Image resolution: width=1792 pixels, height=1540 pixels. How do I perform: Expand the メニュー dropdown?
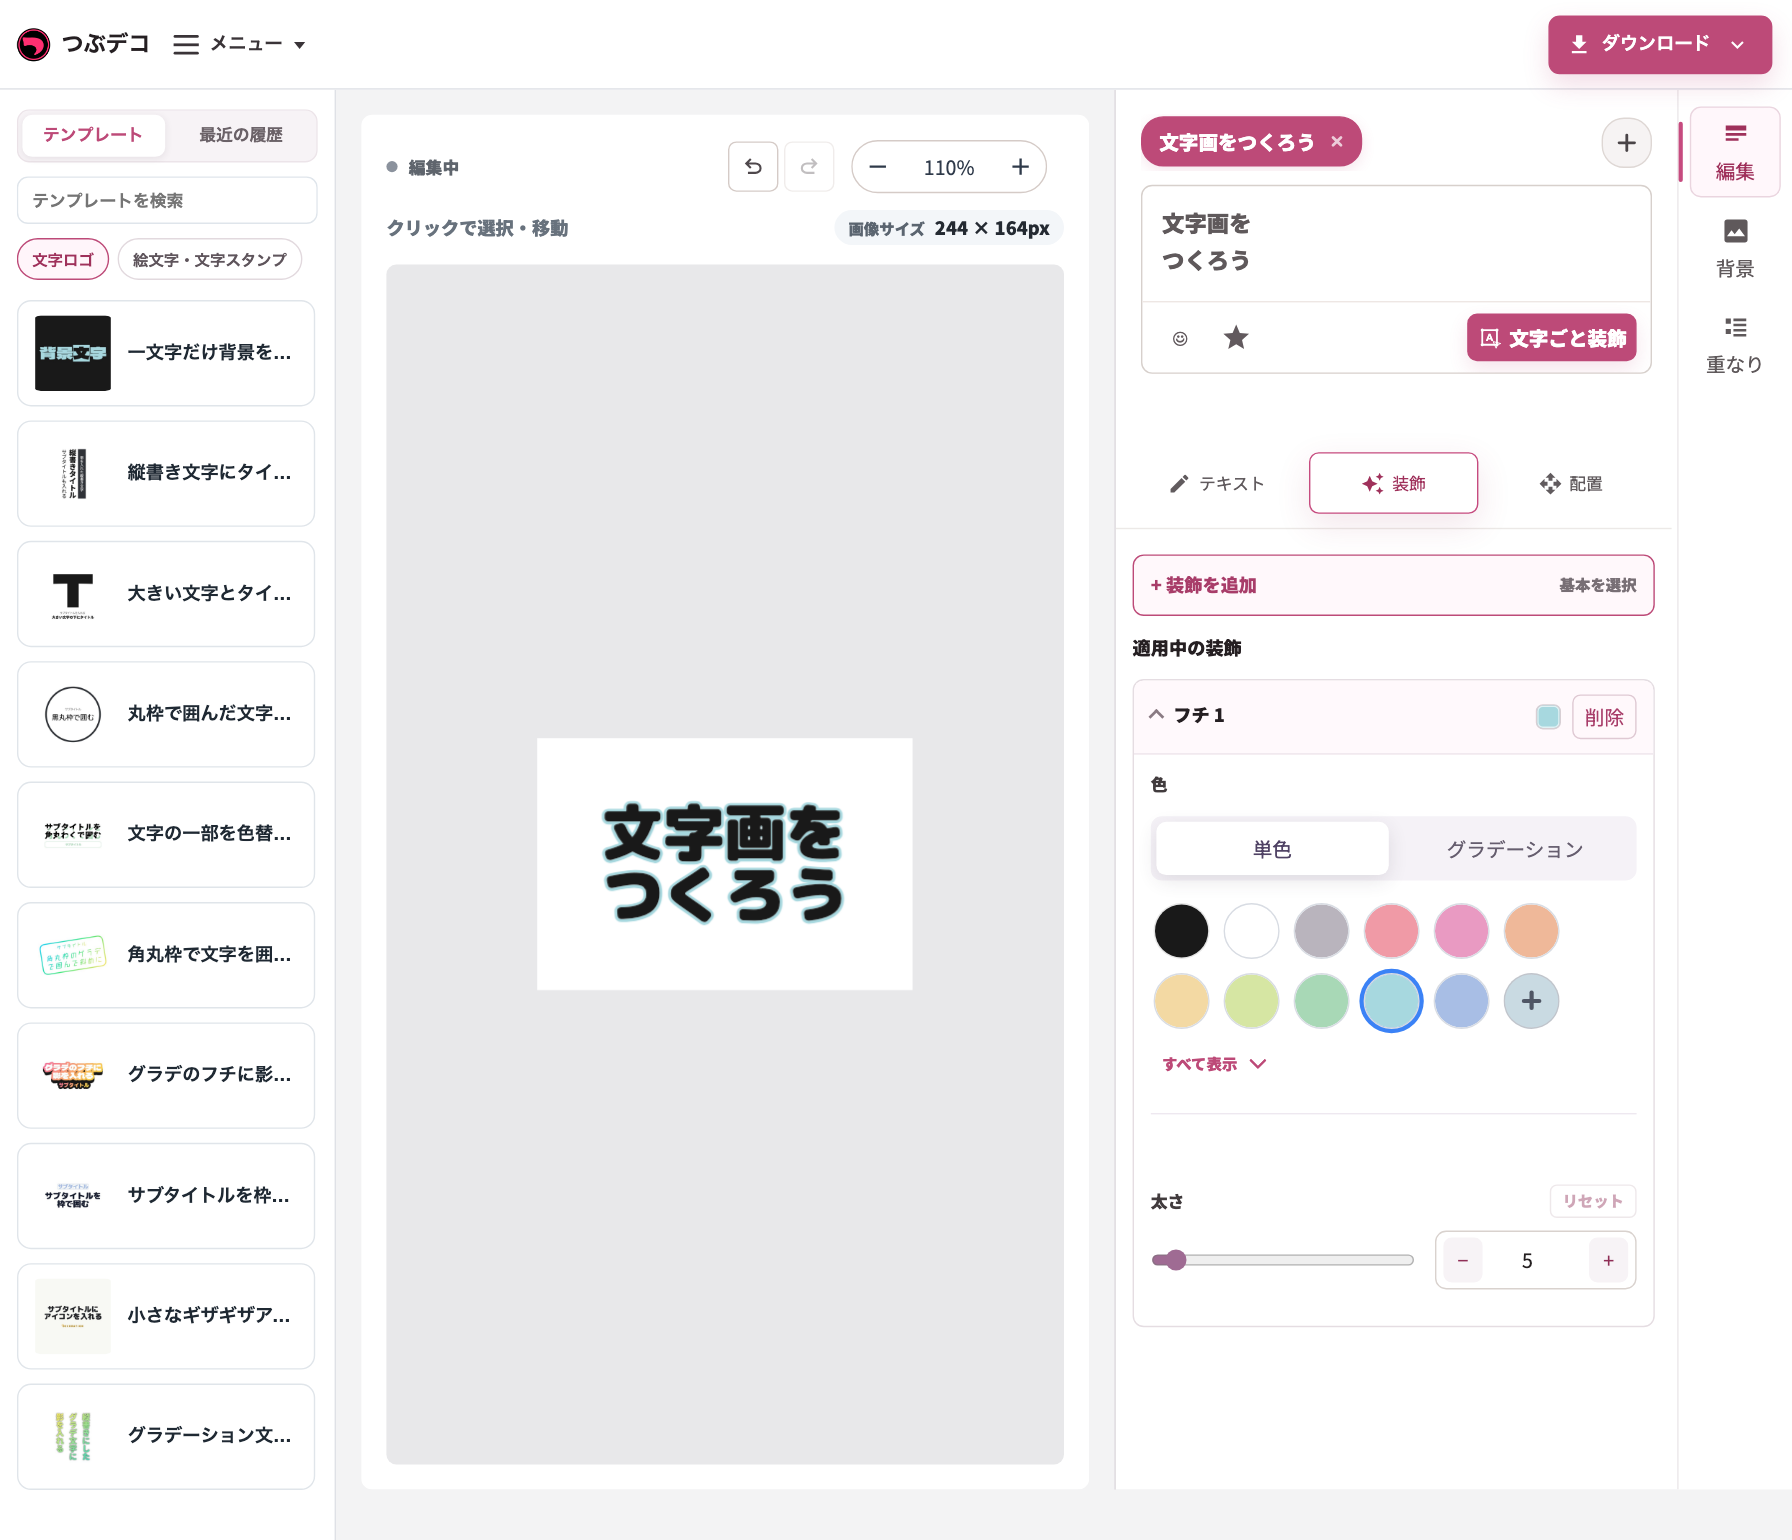click(240, 44)
